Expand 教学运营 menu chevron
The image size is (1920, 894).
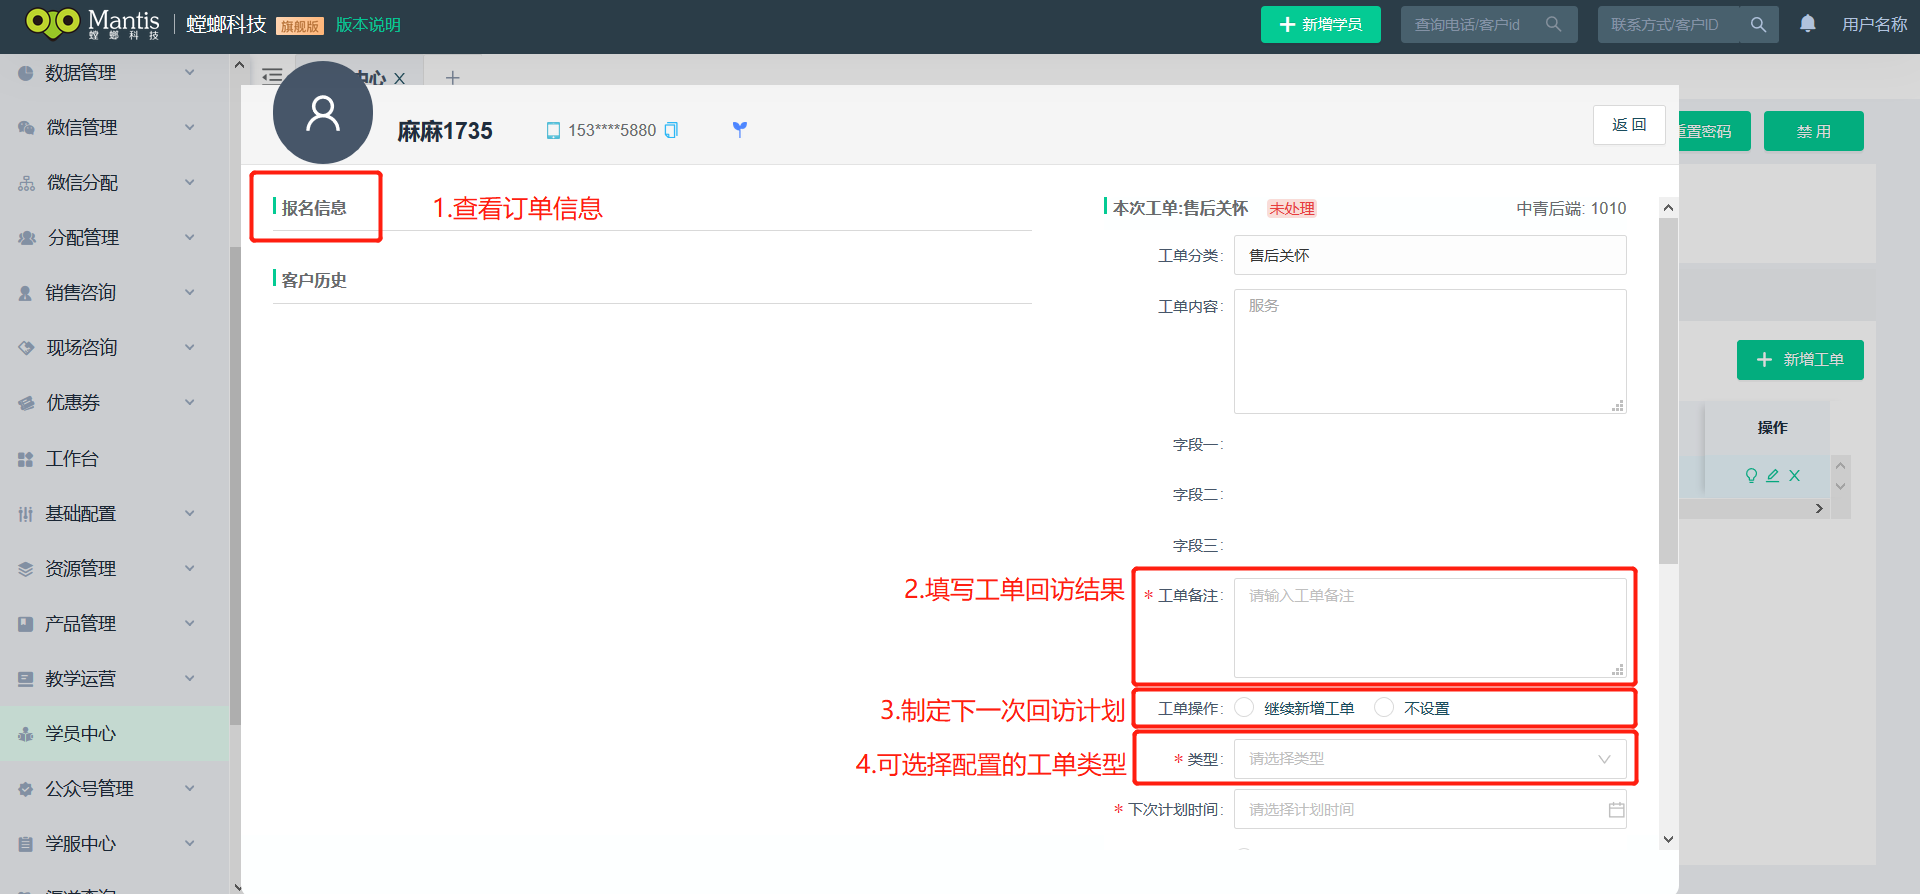[190, 679]
